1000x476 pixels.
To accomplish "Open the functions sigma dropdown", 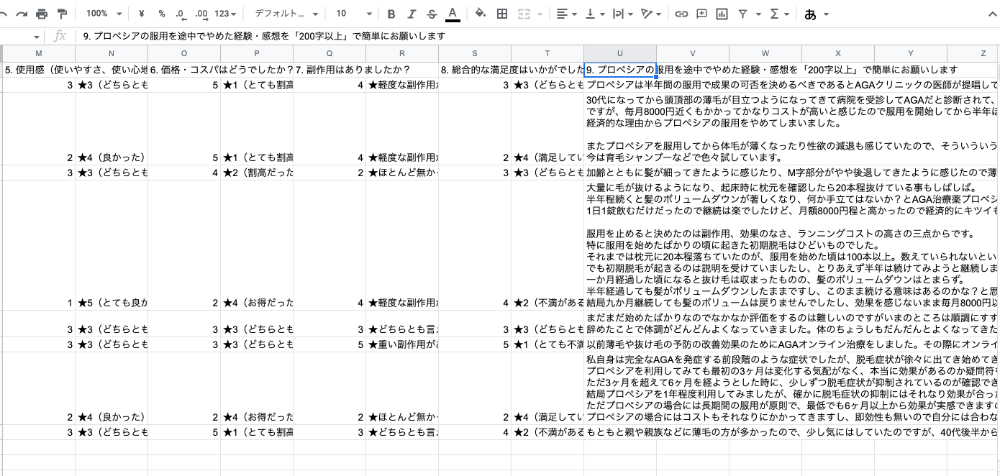I will pos(779,13).
